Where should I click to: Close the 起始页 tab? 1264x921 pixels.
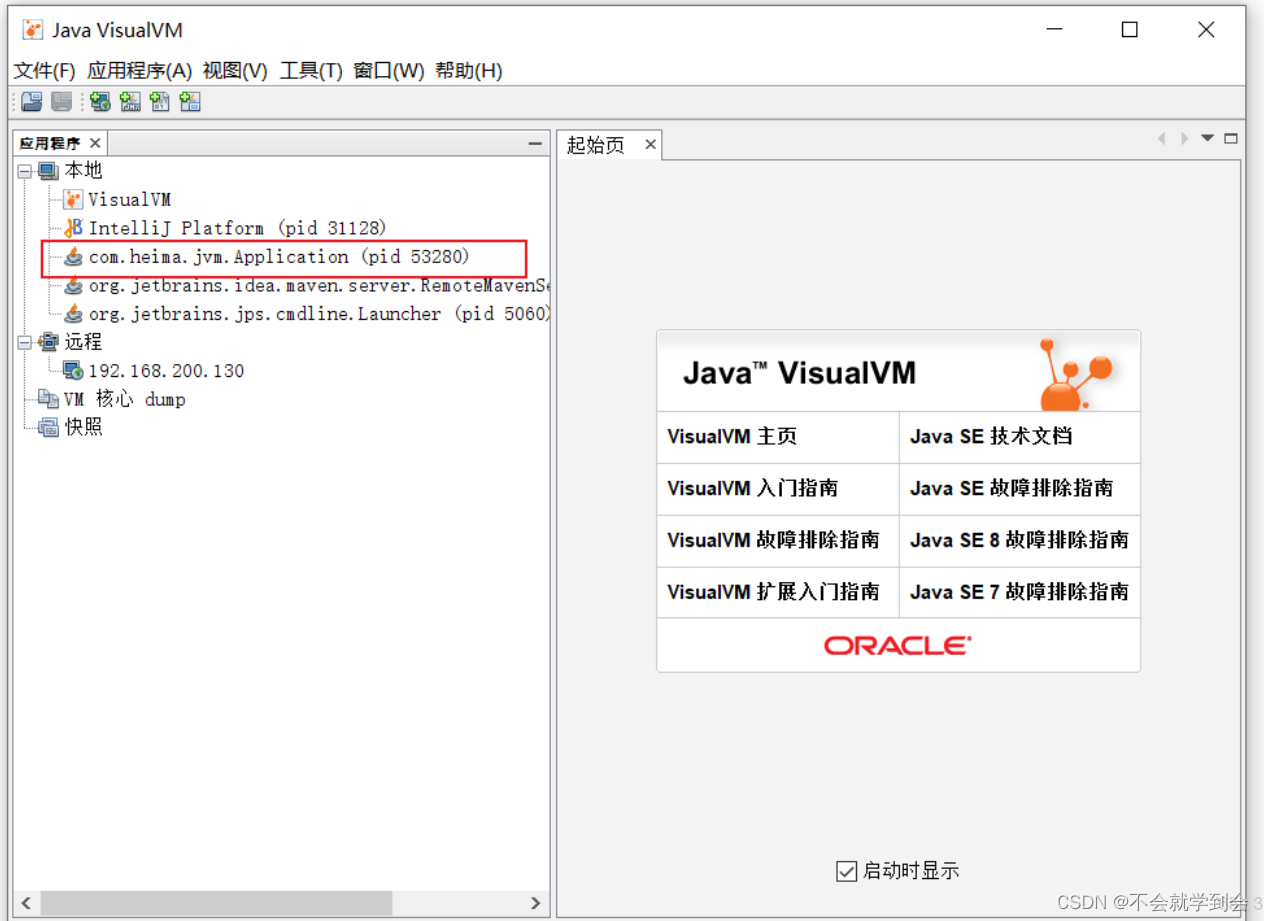click(x=650, y=145)
